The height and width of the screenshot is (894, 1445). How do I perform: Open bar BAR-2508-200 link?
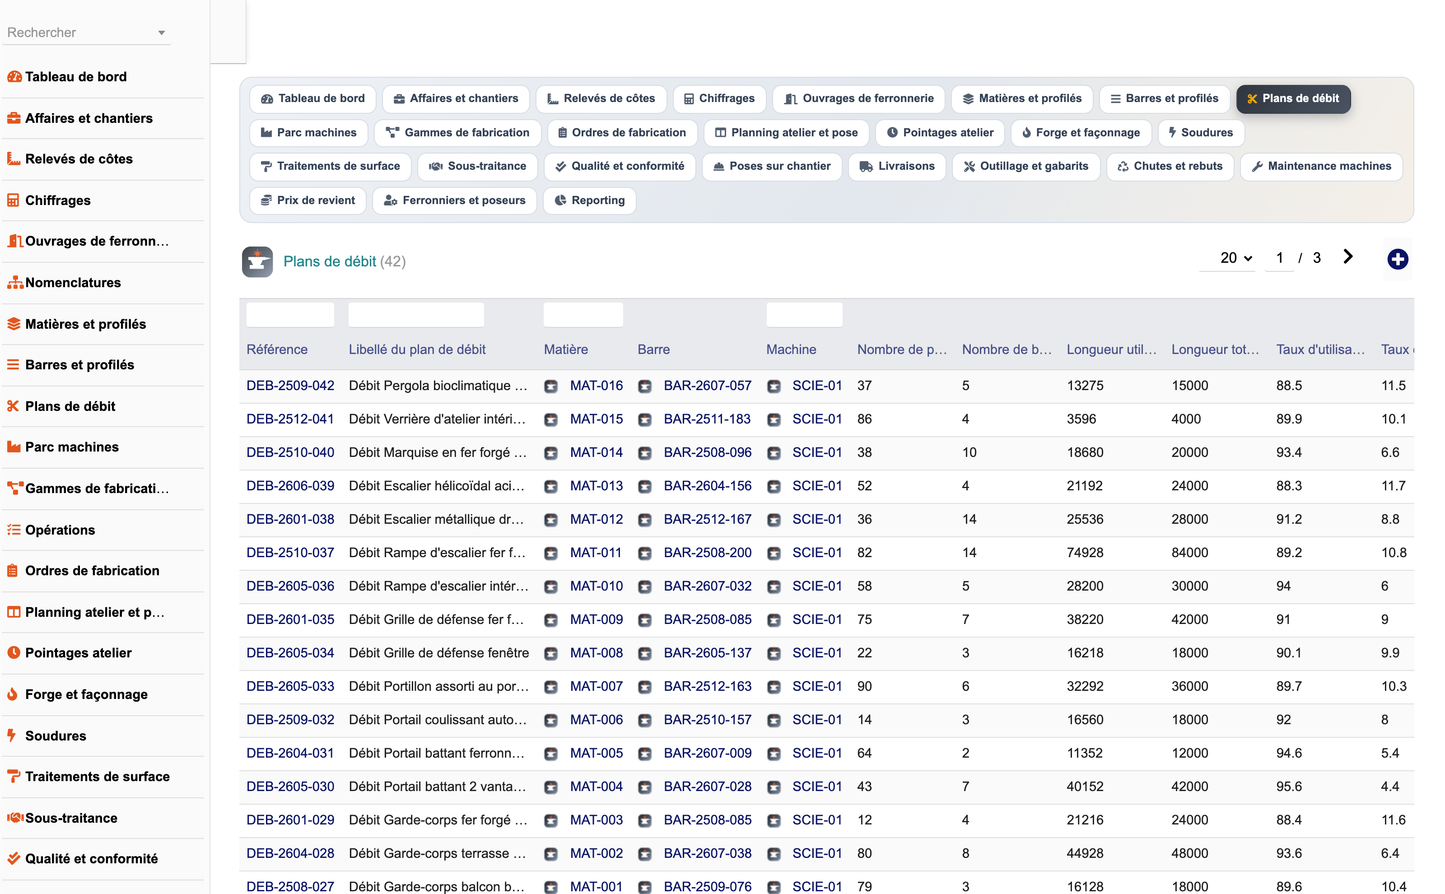coord(707,553)
